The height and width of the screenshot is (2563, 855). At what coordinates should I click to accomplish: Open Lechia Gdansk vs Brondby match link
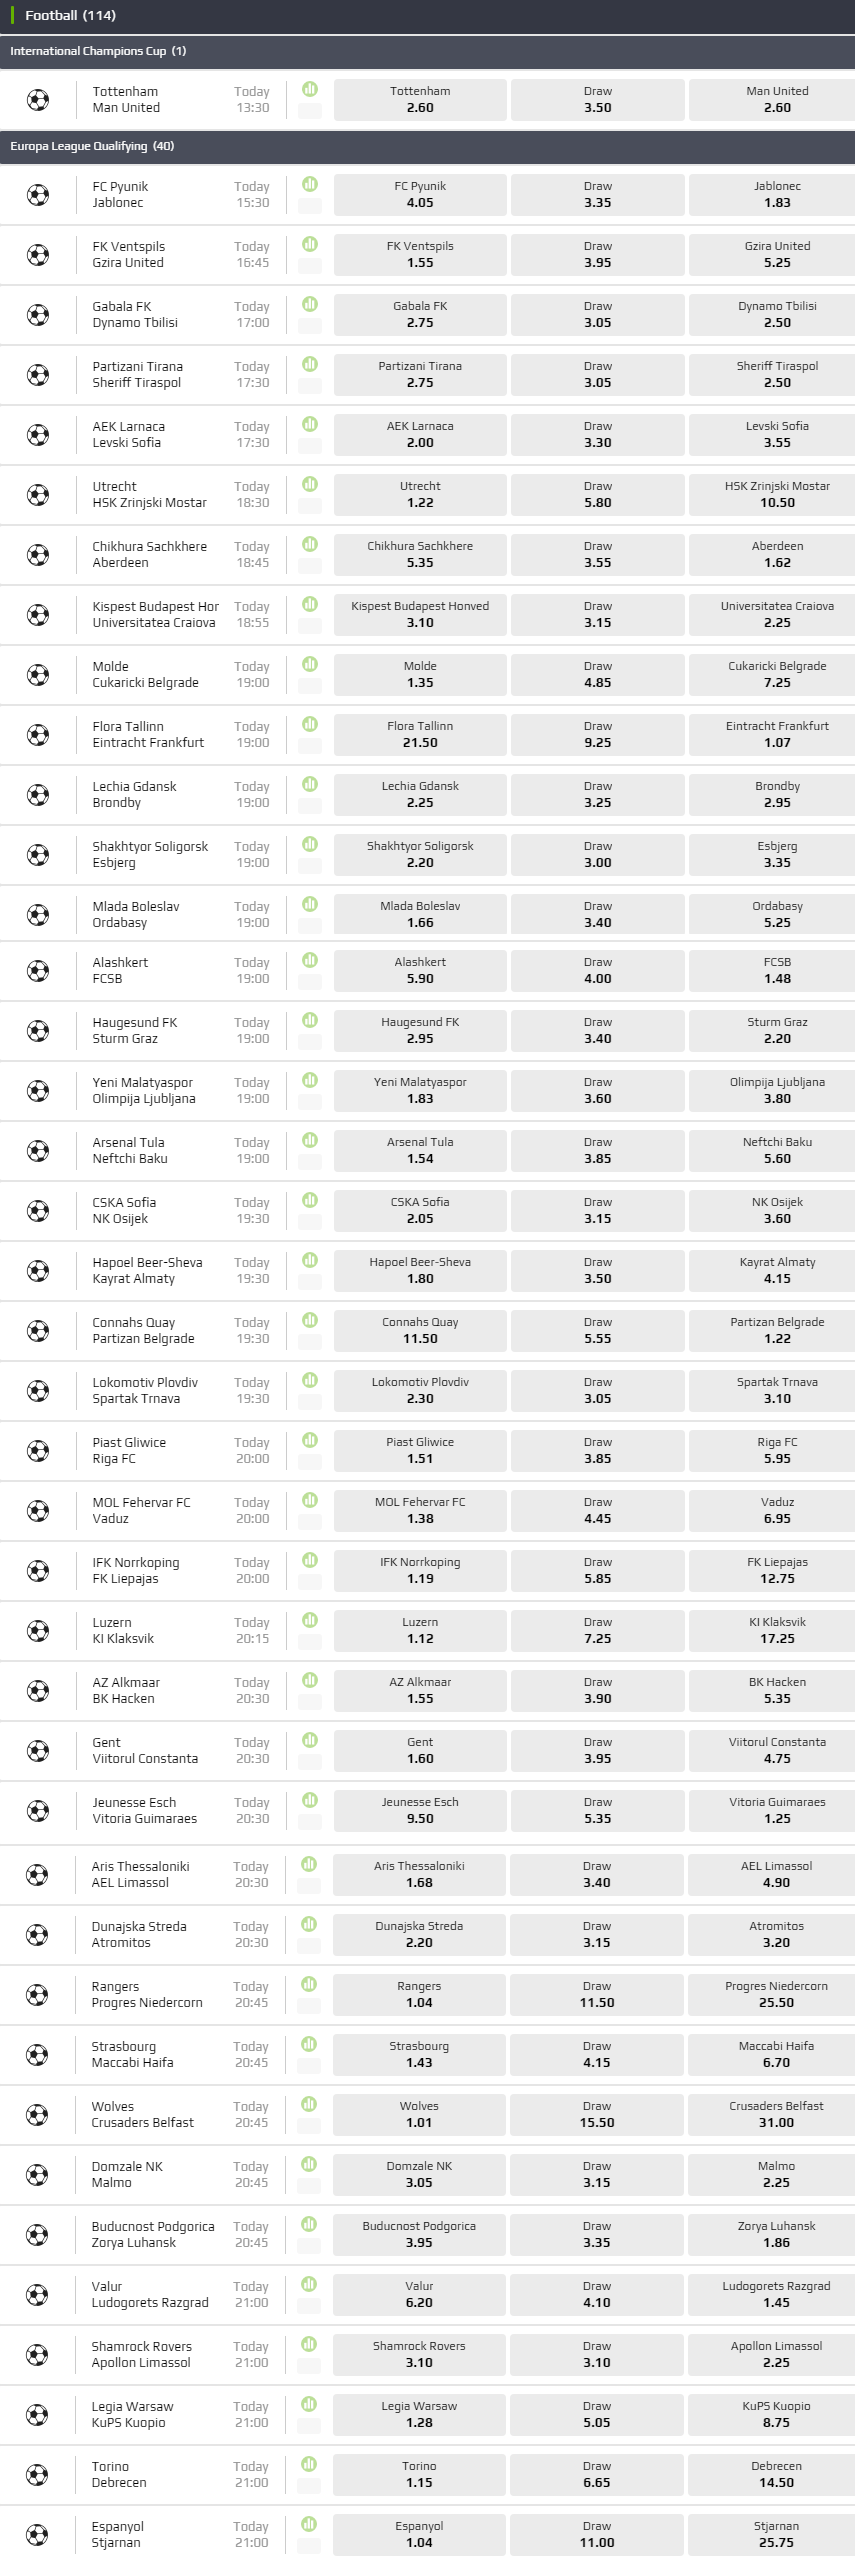point(134,795)
